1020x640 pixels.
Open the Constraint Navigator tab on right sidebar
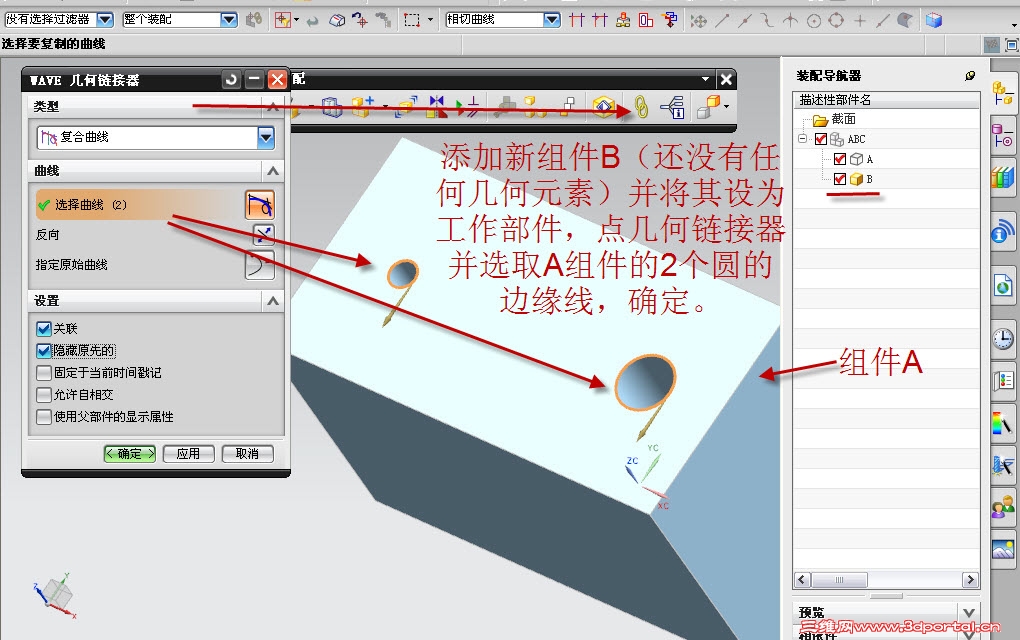tap(1002, 135)
